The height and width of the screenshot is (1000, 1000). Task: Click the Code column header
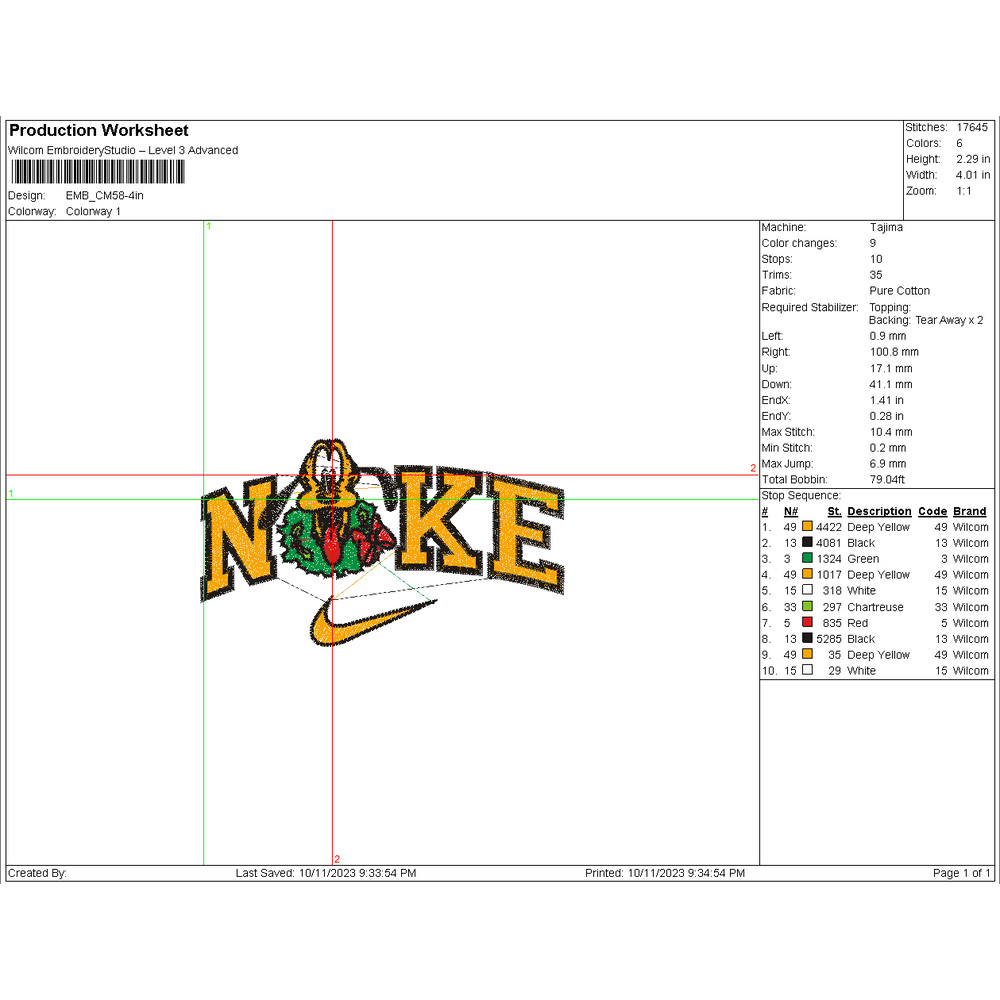(x=932, y=511)
